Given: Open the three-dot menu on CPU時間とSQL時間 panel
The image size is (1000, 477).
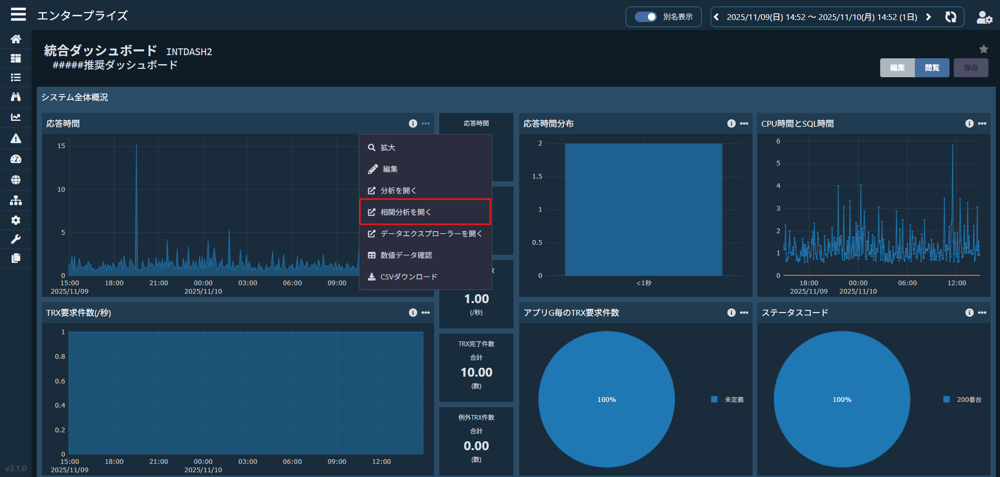Looking at the screenshot, I should (x=982, y=124).
